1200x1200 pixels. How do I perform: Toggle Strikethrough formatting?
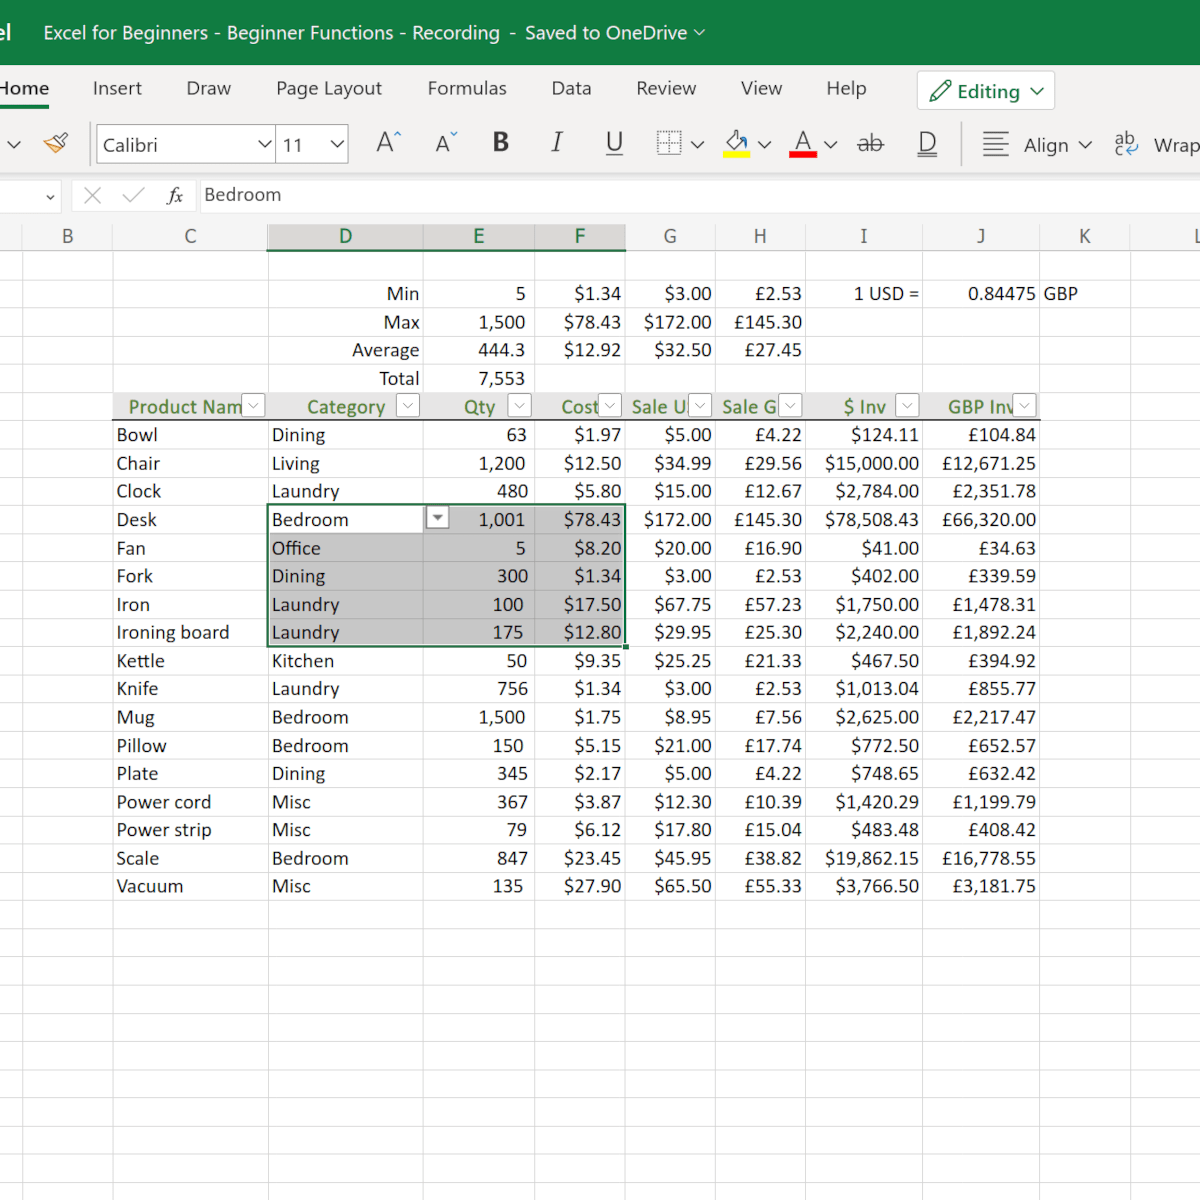click(871, 144)
